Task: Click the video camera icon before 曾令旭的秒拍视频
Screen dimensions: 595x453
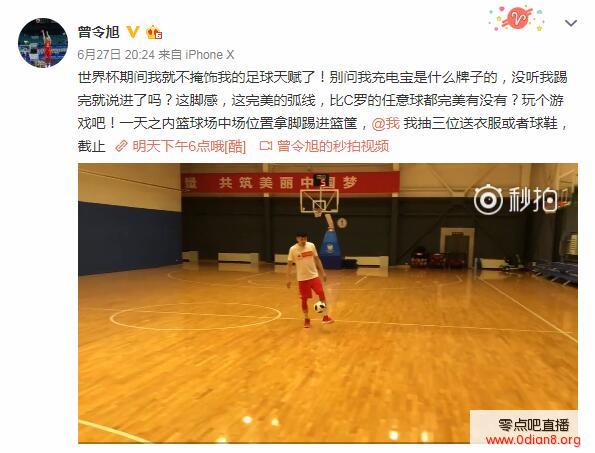Action: point(266,146)
